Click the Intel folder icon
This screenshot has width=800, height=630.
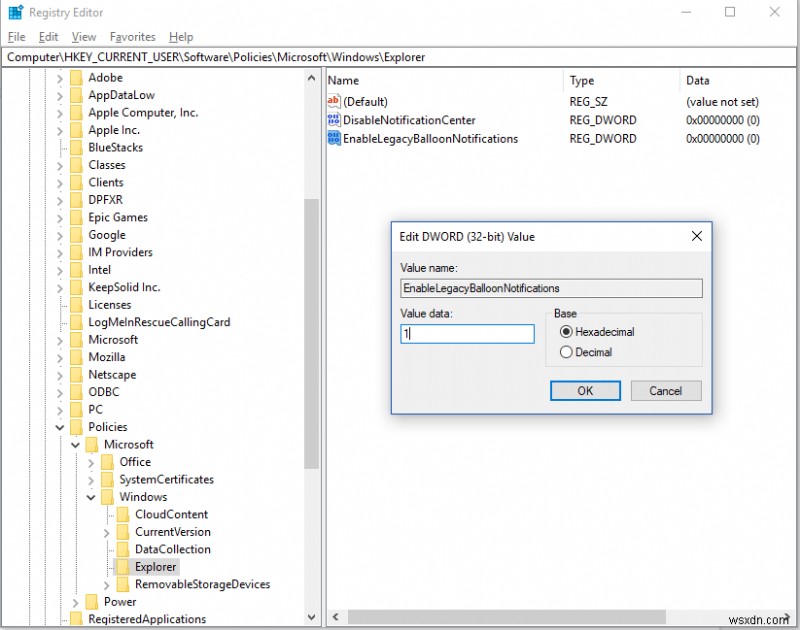[x=76, y=270]
